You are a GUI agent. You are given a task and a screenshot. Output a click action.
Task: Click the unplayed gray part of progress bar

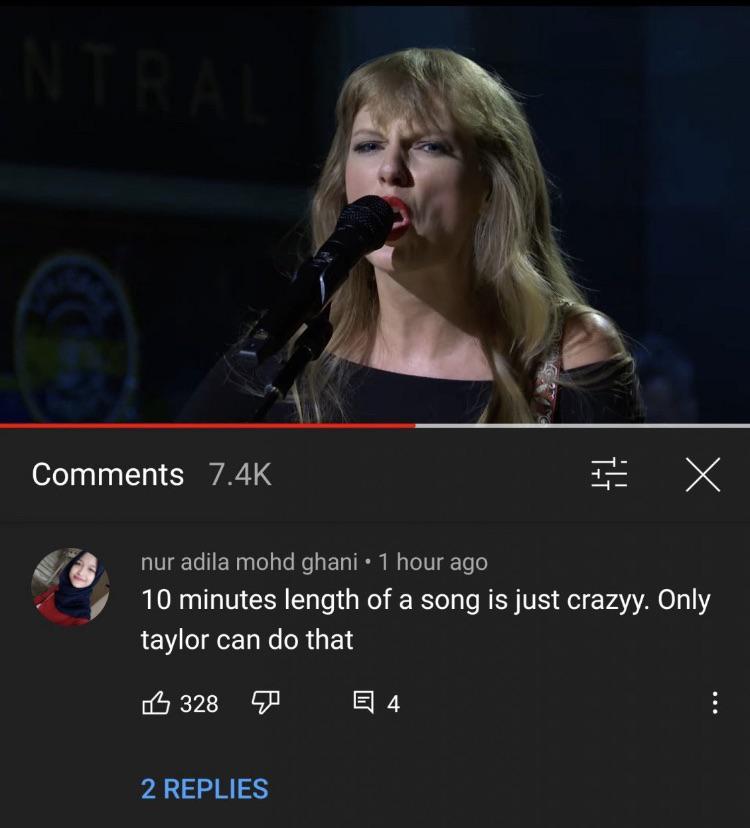point(583,425)
